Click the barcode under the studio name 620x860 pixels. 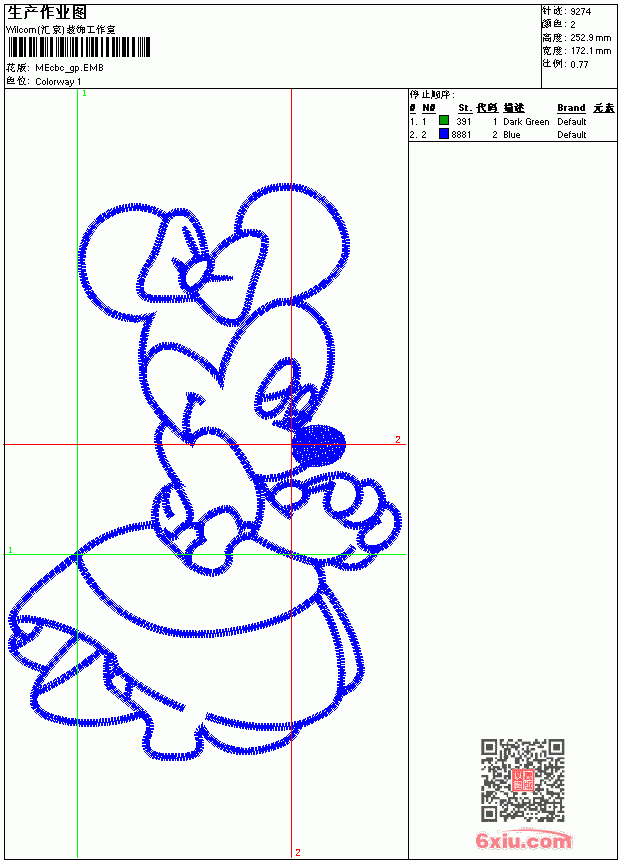78,47
